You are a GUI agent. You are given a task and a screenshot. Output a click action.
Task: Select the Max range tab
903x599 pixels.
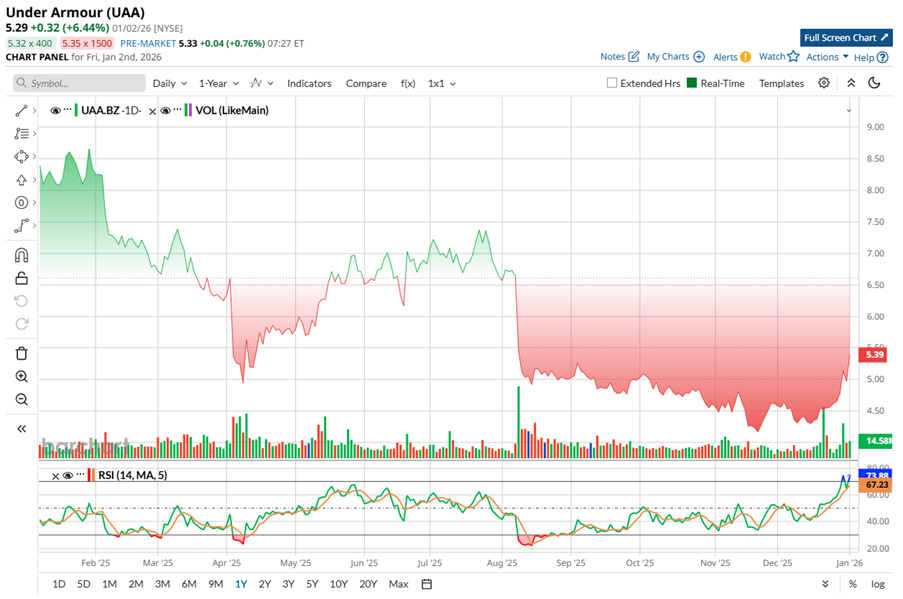pyautogui.click(x=399, y=584)
